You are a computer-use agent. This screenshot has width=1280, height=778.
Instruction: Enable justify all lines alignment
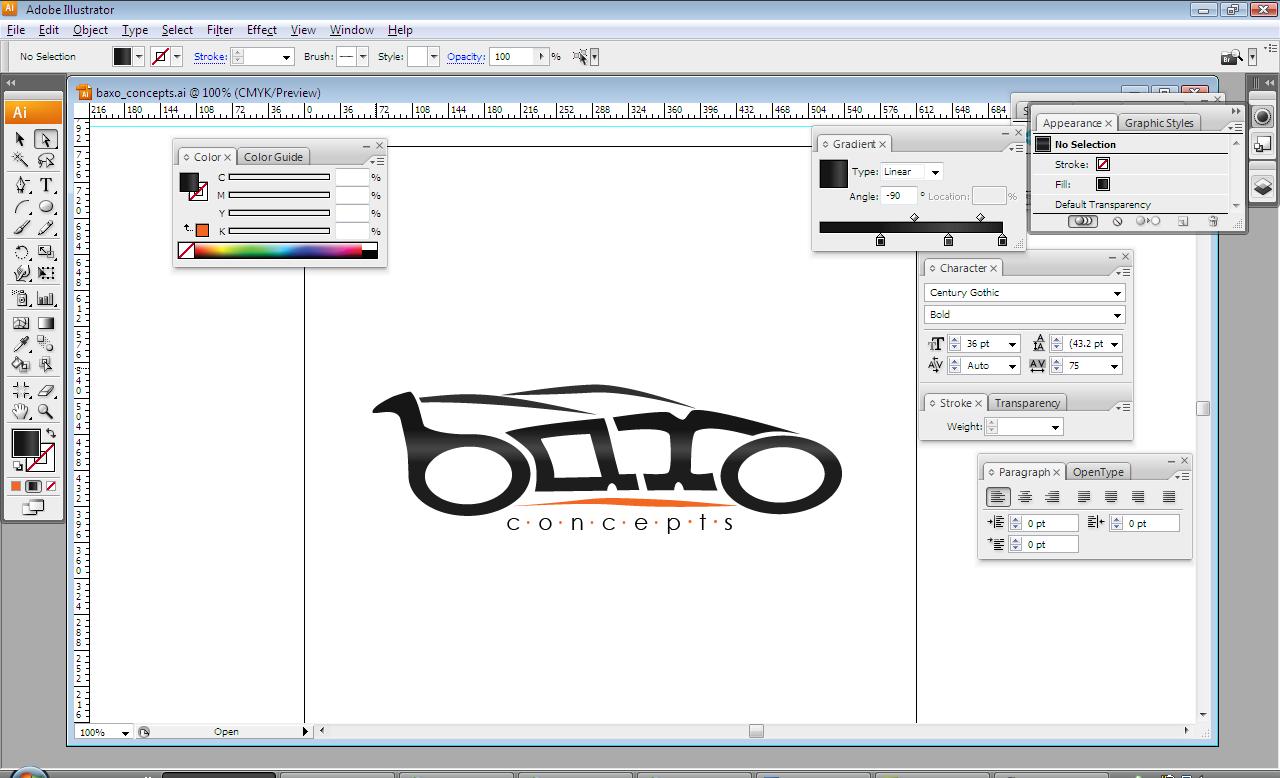point(1168,497)
